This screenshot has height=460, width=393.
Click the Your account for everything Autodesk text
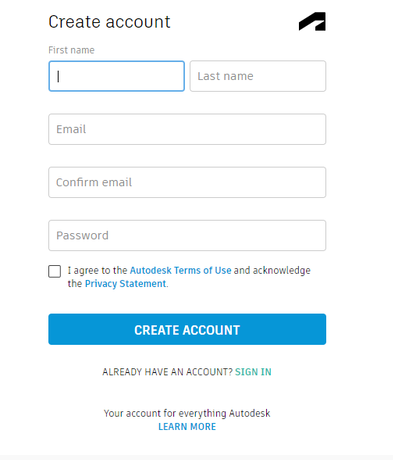click(x=187, y=413)
